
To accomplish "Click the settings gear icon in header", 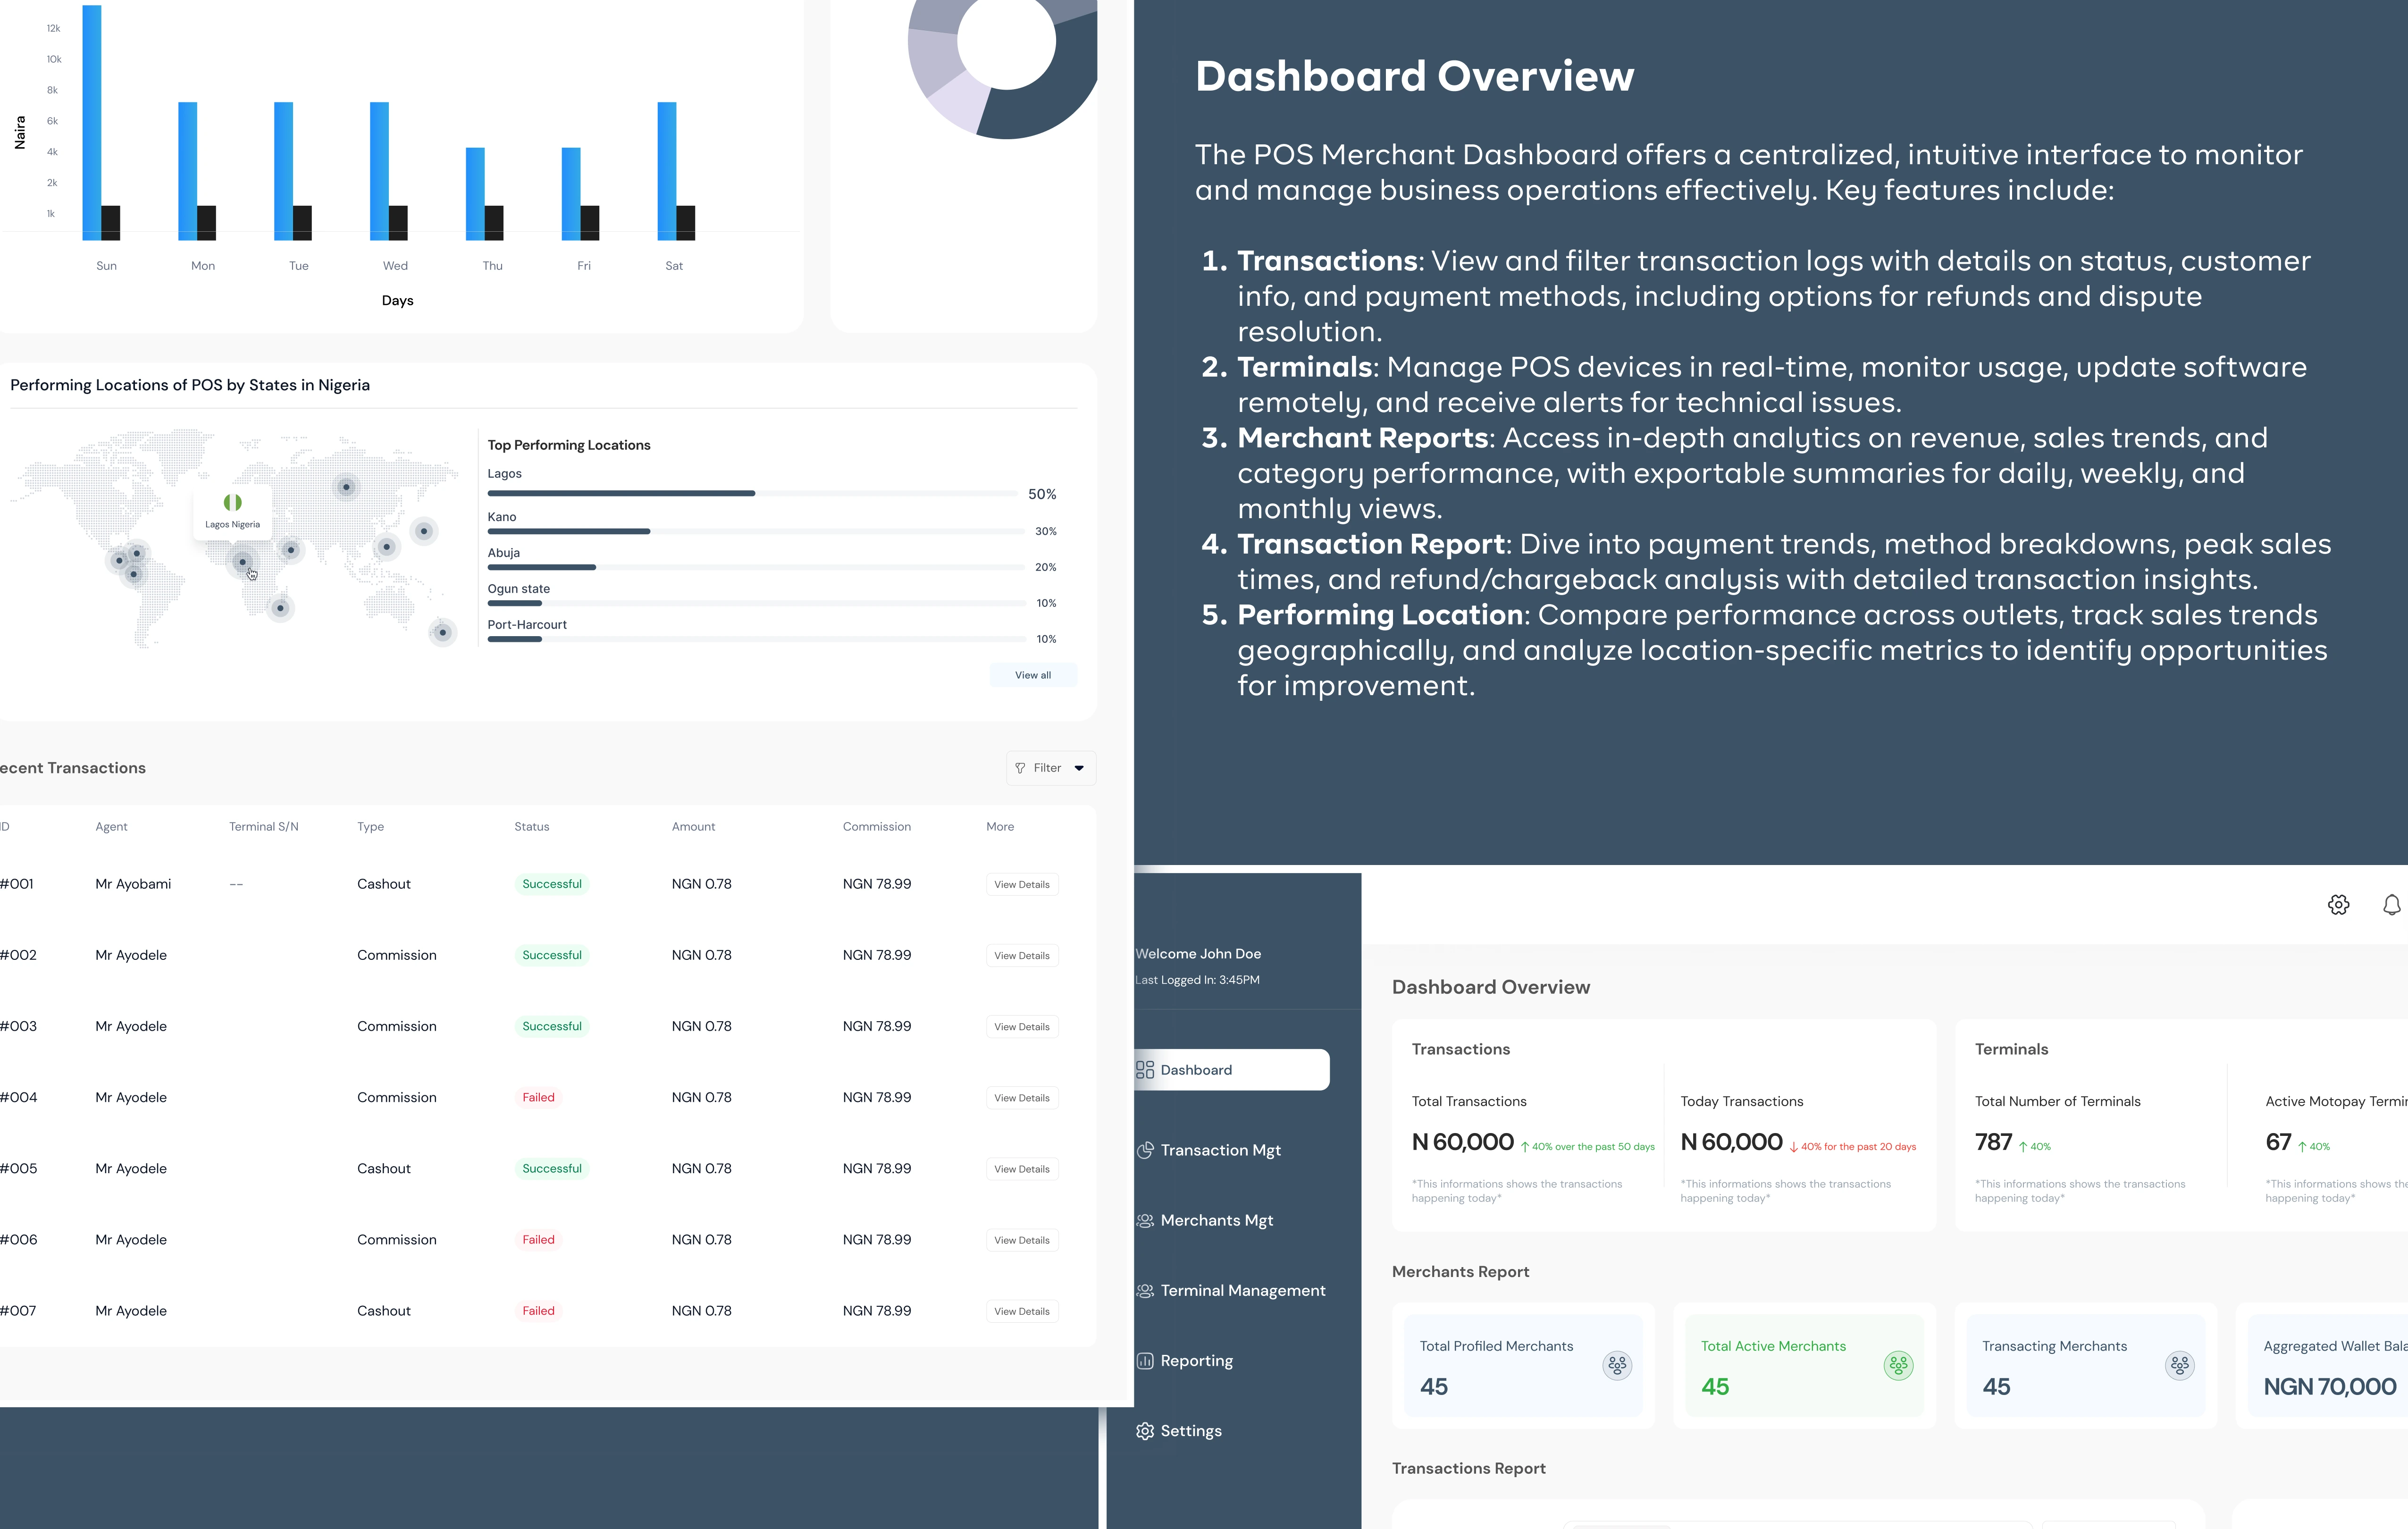I will [x=2338, y=905].
